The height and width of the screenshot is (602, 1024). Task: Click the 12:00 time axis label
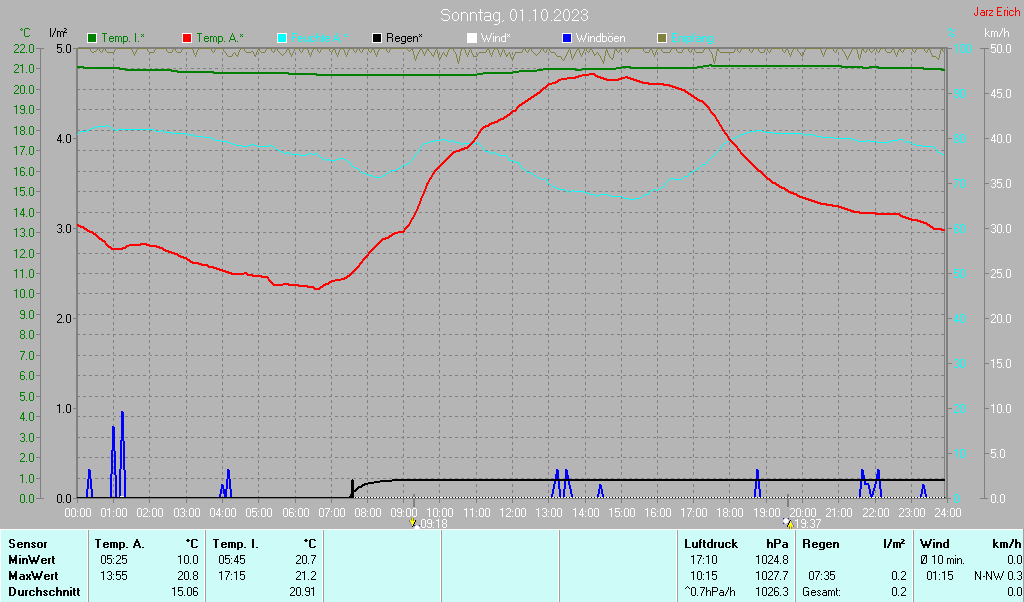(x=512, y=512)
